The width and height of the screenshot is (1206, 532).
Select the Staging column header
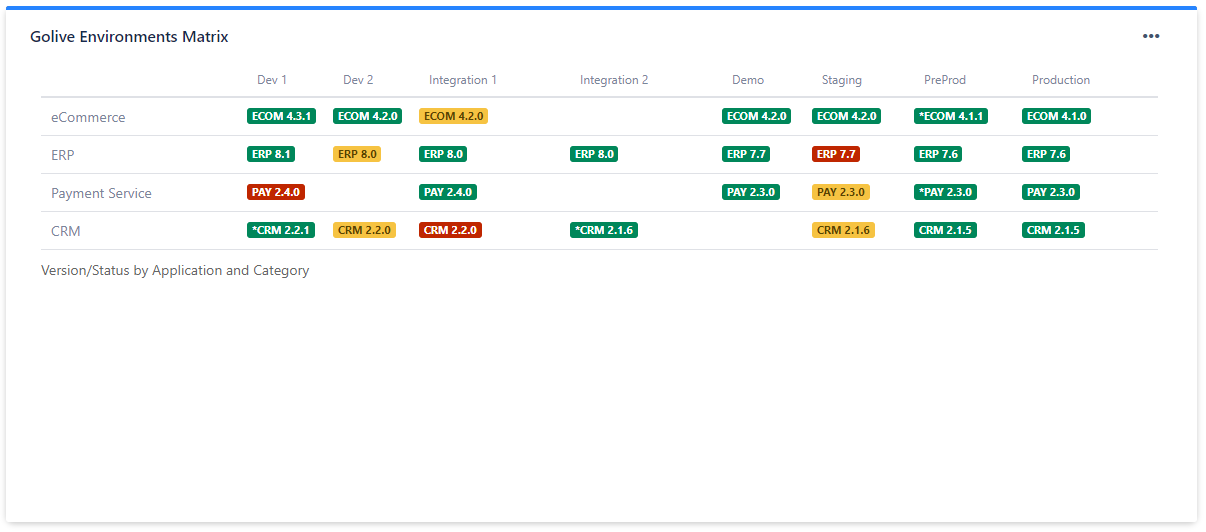(841, 80)
